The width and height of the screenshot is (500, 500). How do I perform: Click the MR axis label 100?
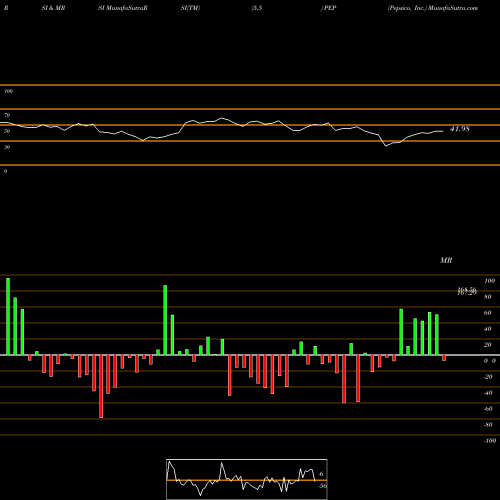490,281
